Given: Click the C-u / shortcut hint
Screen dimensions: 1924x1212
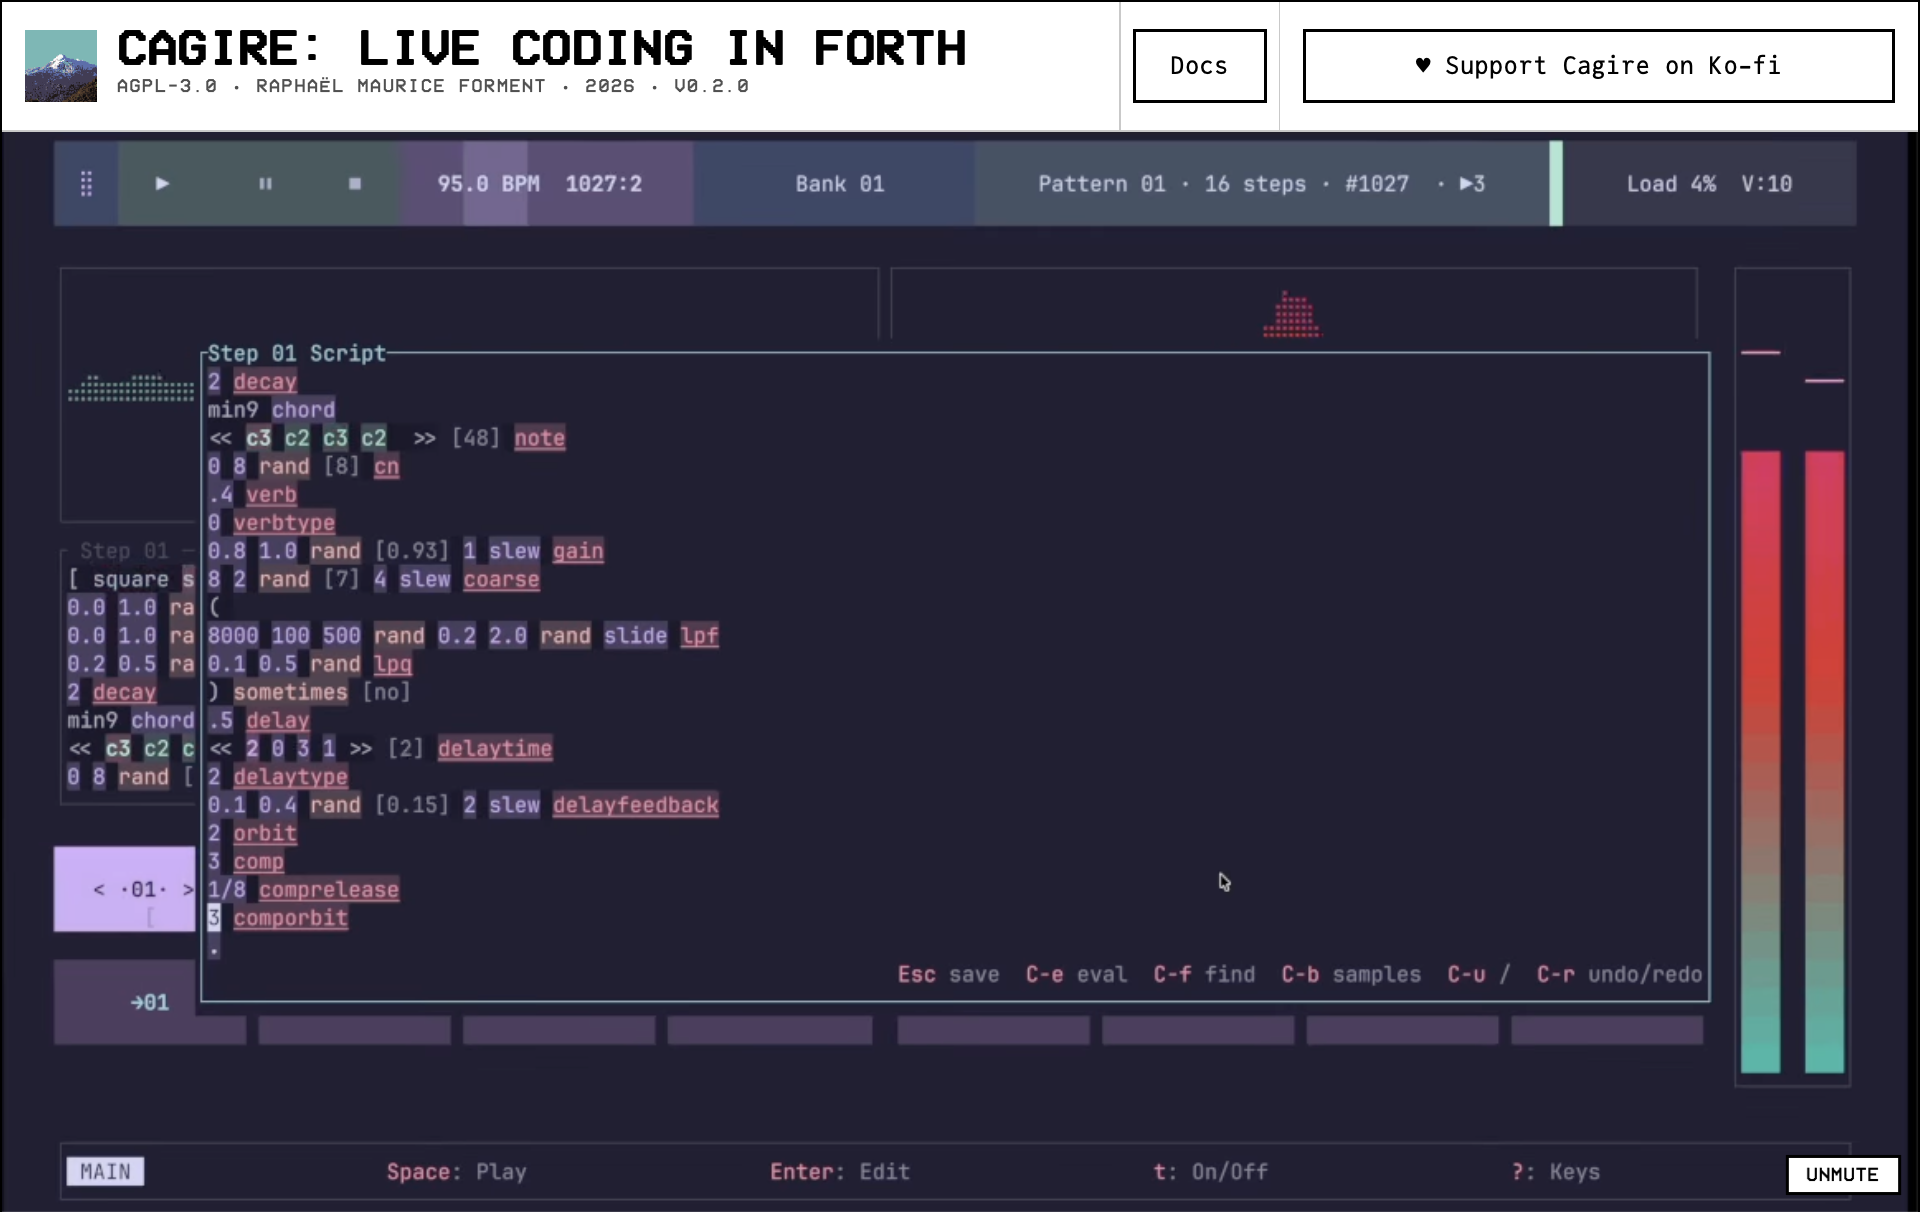Looking at the screenshot, I should (x=1481, y=975).
